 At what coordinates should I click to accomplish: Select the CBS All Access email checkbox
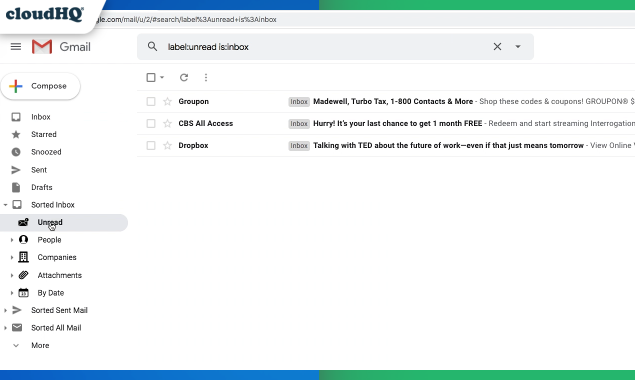click(151, 123)
